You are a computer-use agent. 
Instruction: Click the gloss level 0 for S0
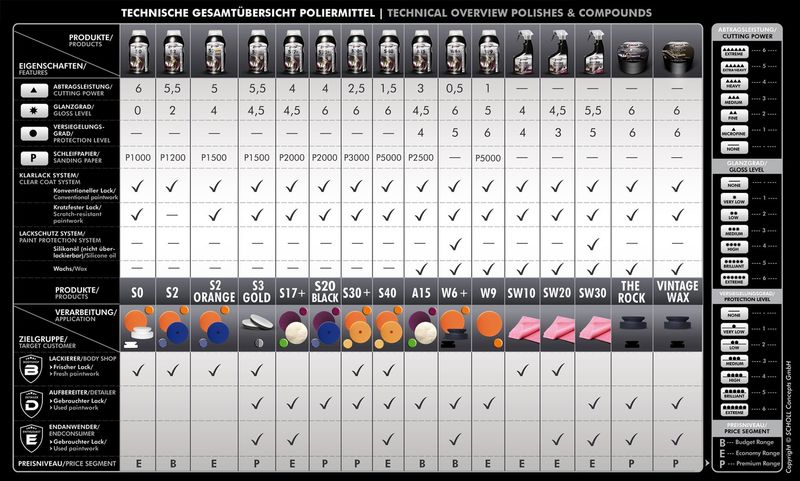[138, 111]
